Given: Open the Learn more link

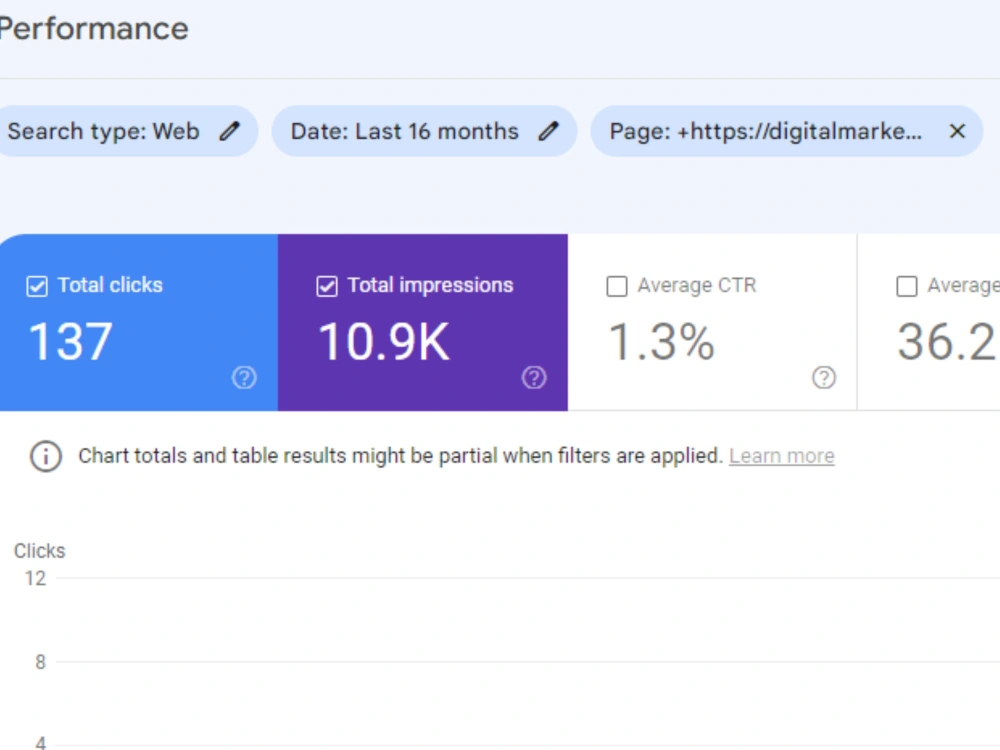Looking at the screenshot, I should point(782,456).
